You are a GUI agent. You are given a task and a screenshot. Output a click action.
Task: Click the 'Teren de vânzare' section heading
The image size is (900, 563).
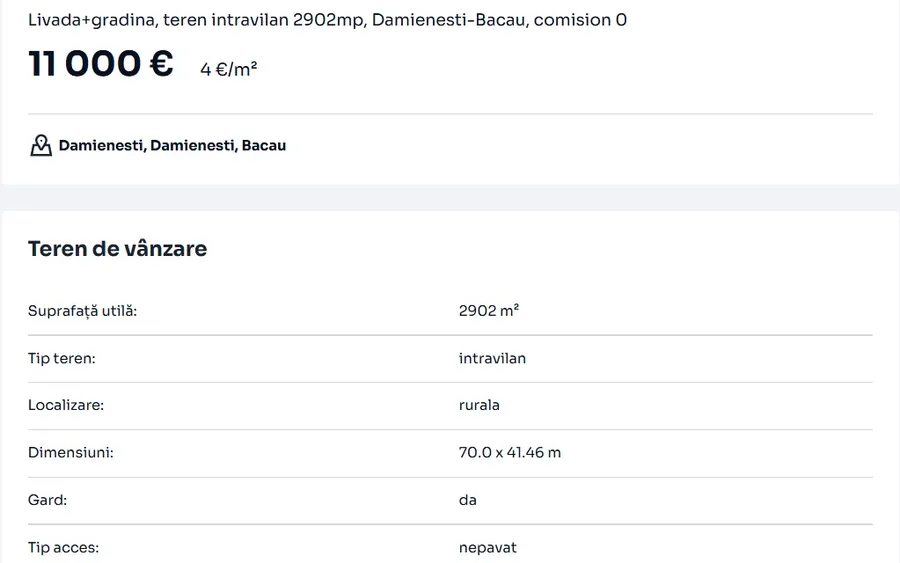(x=117, y=249)
